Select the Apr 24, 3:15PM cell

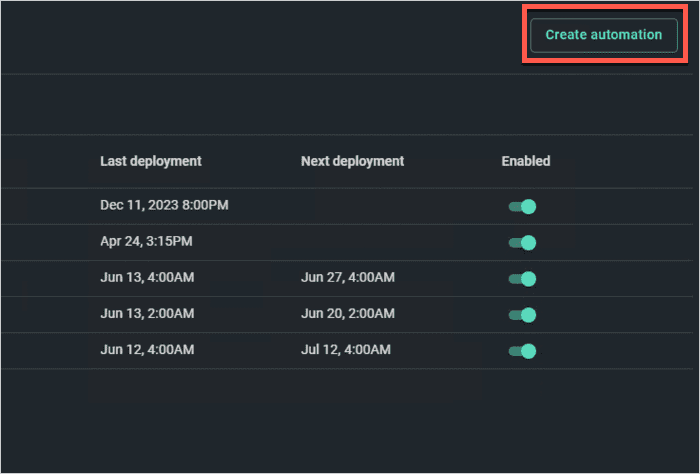(146, 241)
